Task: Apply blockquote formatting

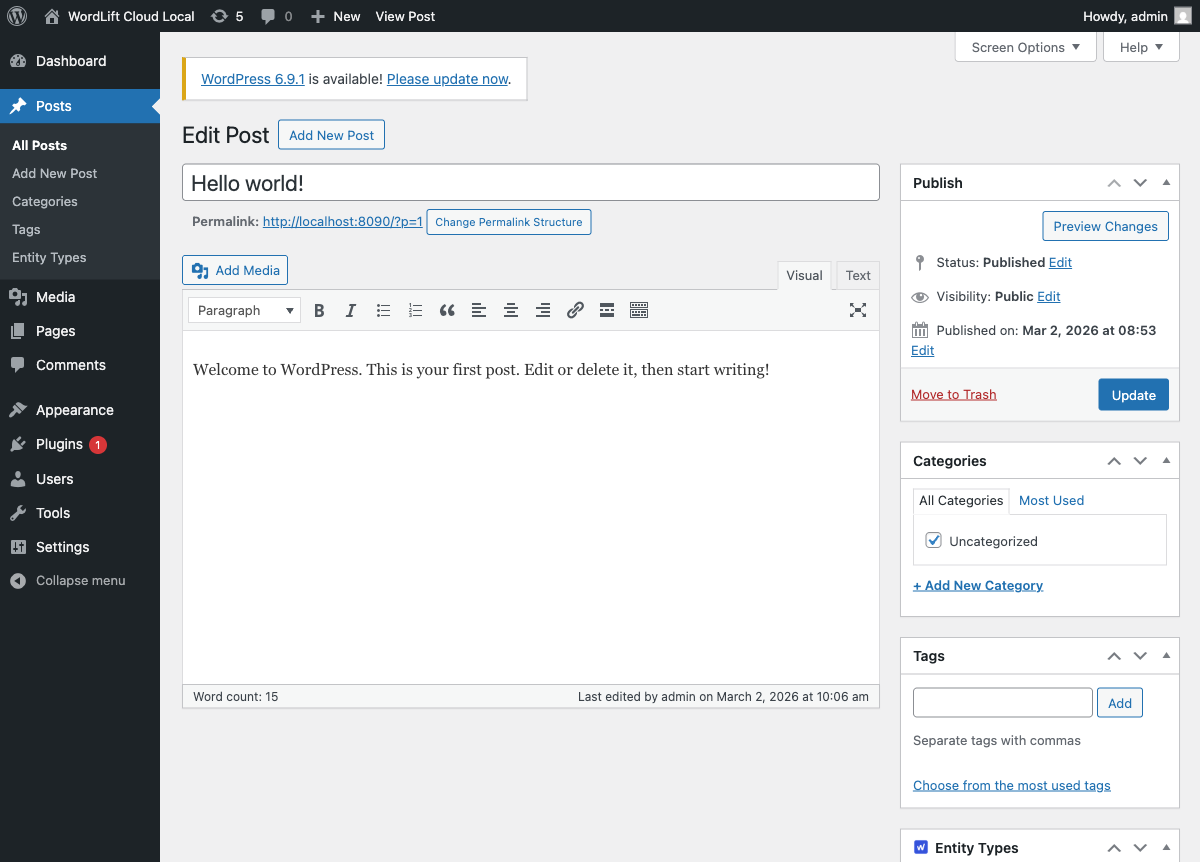Action: click(x=447, y=310)
